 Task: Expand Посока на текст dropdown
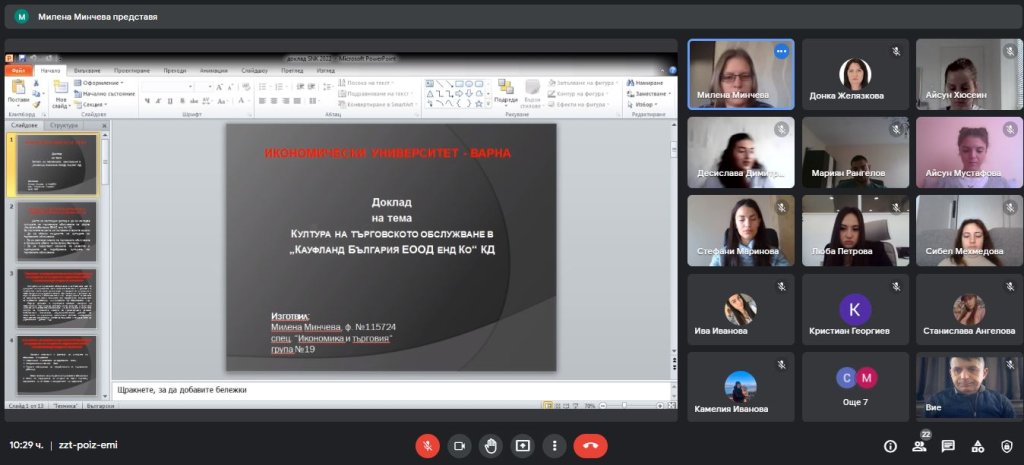366,83
